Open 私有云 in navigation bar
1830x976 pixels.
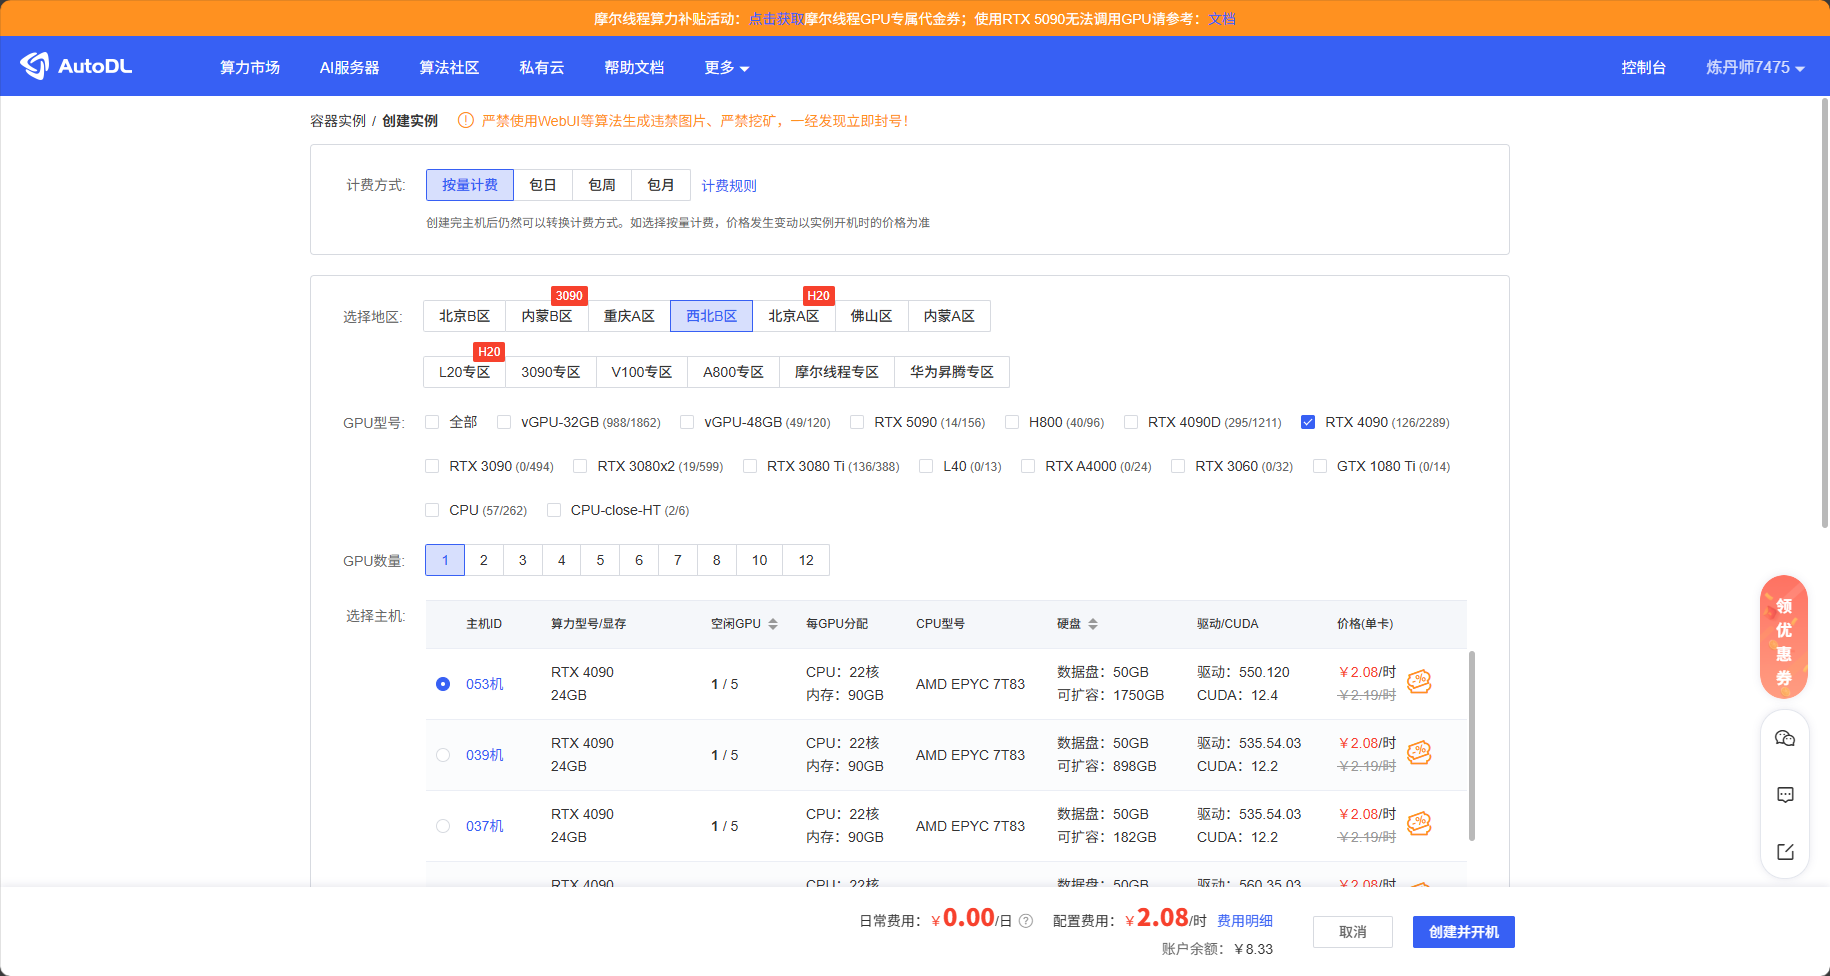click(542, 67)
